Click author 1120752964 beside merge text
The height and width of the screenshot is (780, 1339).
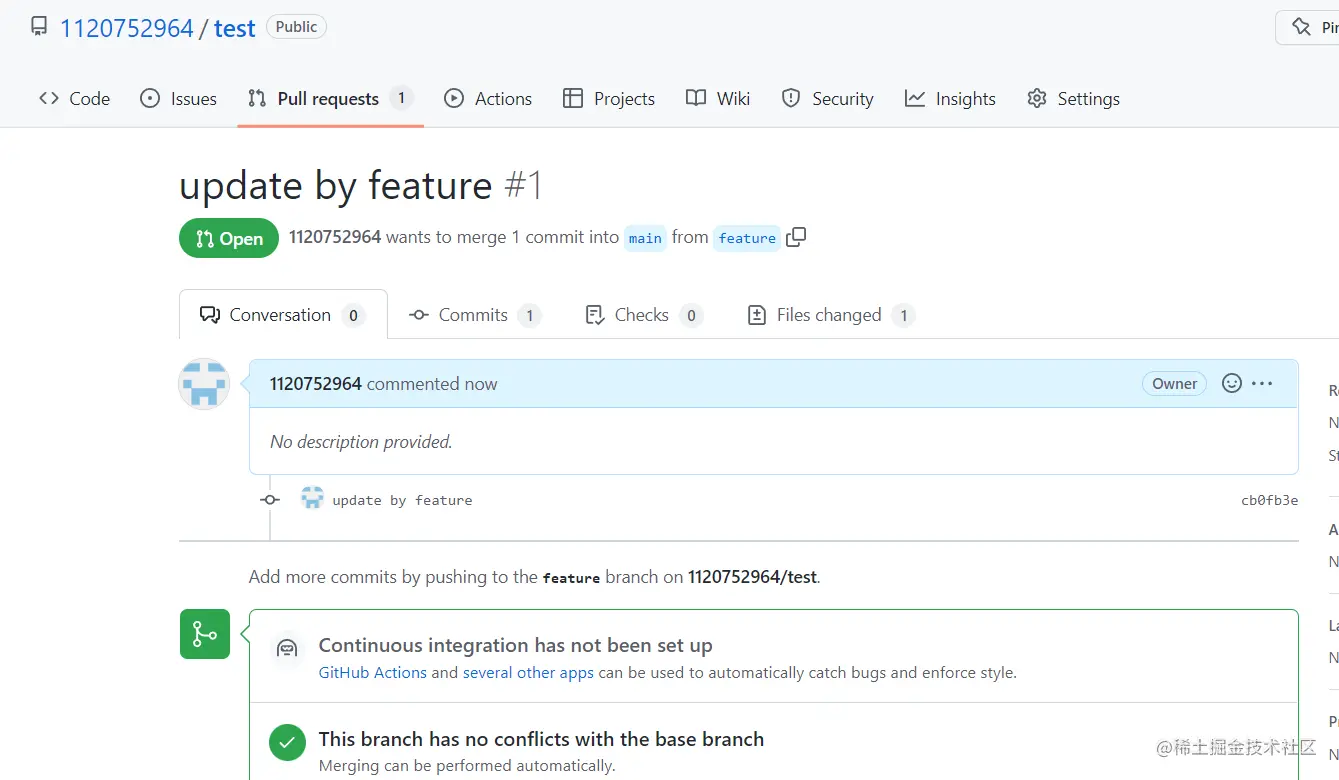(335, 237)
